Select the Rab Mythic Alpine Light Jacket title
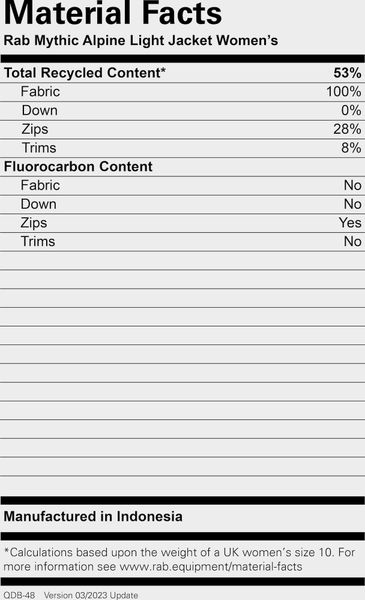The height and width of the screenshot is (600, 365). tap(141, 40)
